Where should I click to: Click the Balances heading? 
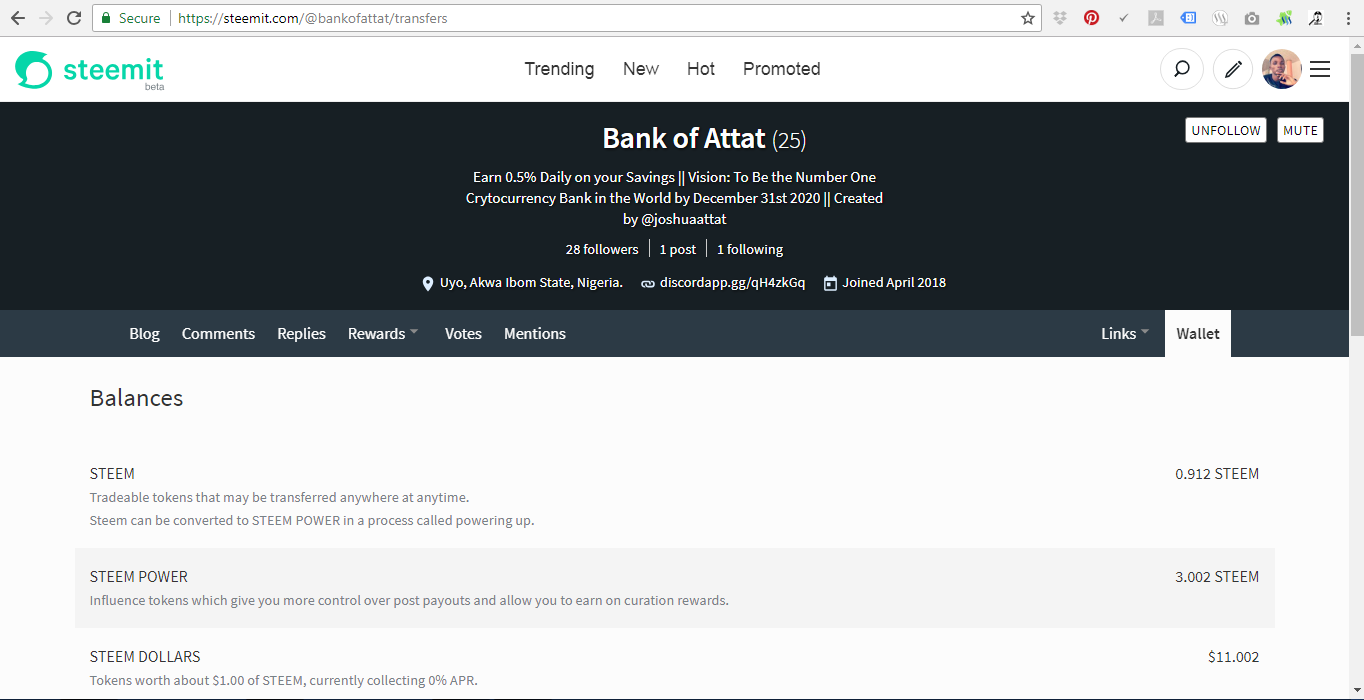(137, 398)
